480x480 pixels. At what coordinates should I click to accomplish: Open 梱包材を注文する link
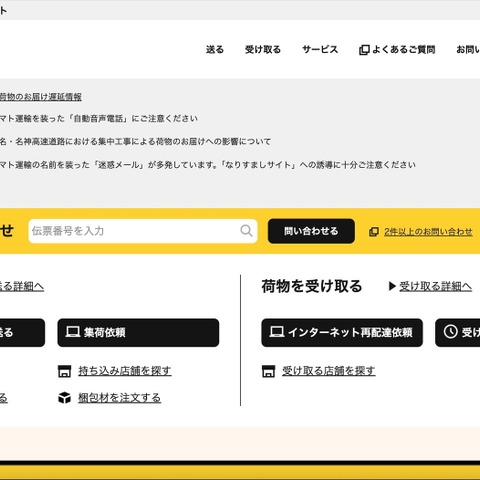pyautogui.click(x=119, y=398)
